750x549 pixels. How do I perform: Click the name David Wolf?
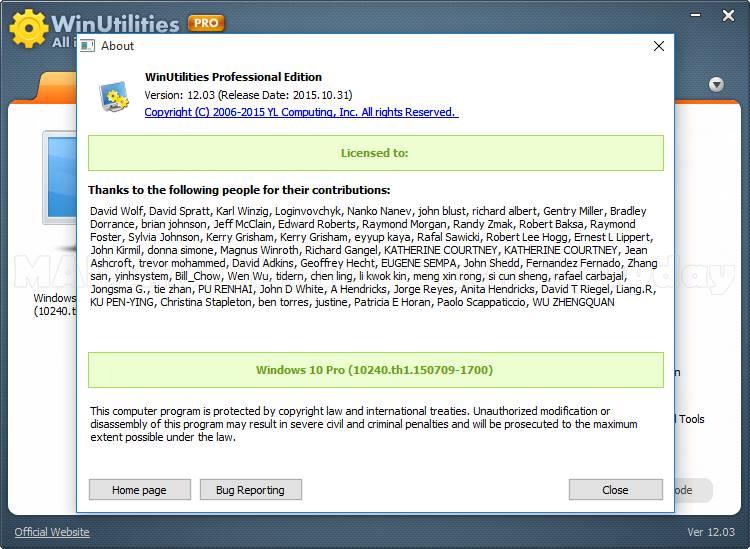[x=117, y=211]
